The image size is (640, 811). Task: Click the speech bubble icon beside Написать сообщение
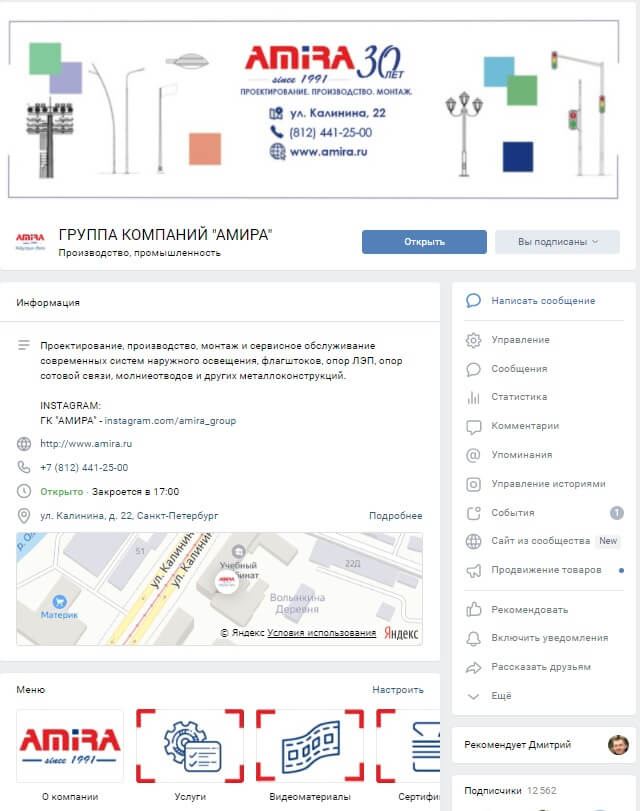pos(473,301)
